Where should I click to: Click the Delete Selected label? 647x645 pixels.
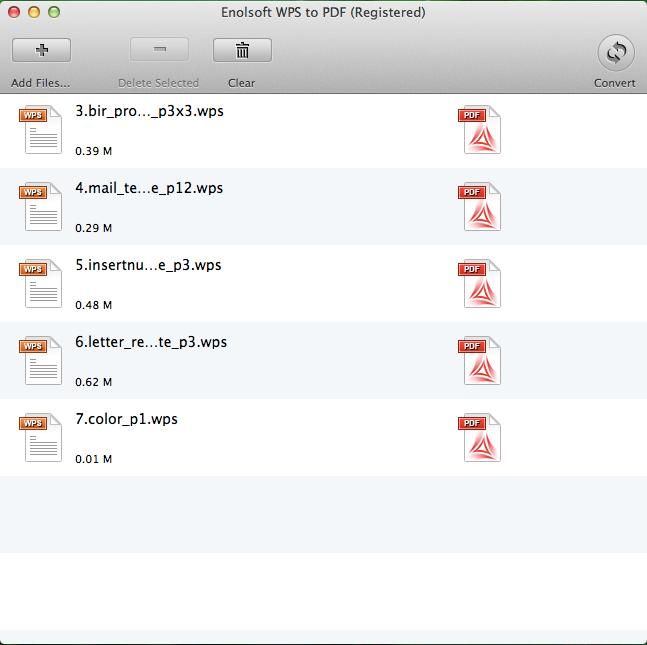(x=158, y=83)
